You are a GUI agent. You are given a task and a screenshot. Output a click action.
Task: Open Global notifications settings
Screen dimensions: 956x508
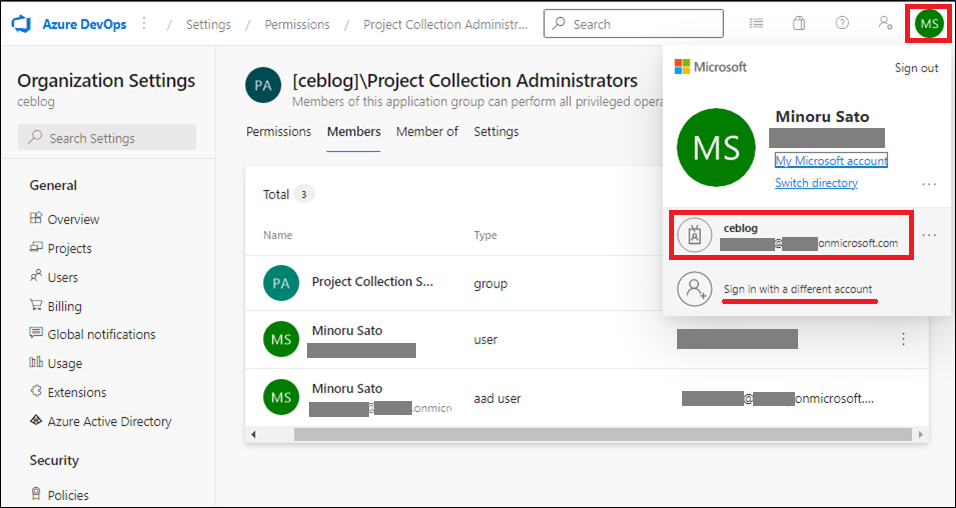pyautogui.click(x=101, y=334)
